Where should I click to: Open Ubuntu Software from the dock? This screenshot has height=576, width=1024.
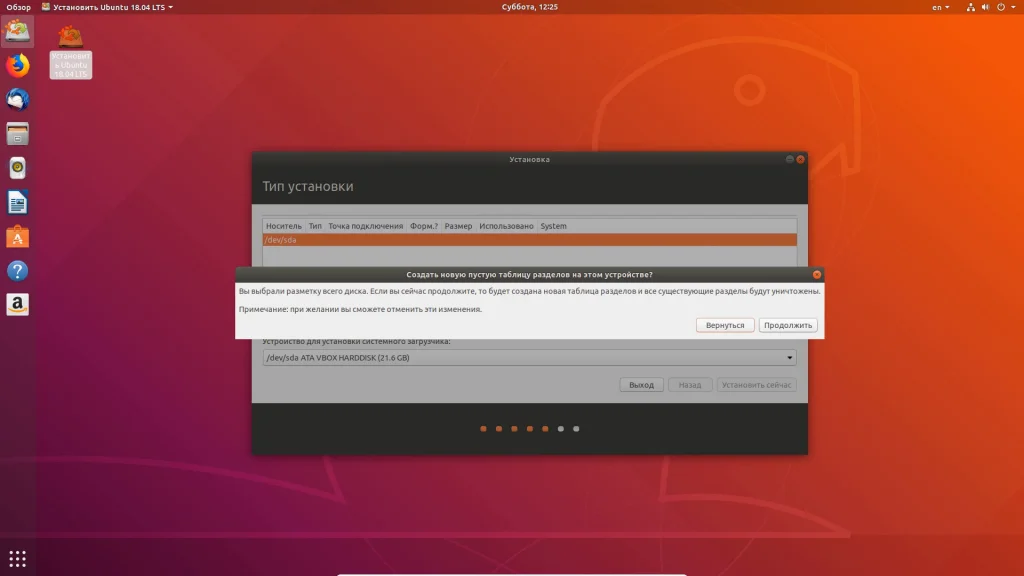18,237
